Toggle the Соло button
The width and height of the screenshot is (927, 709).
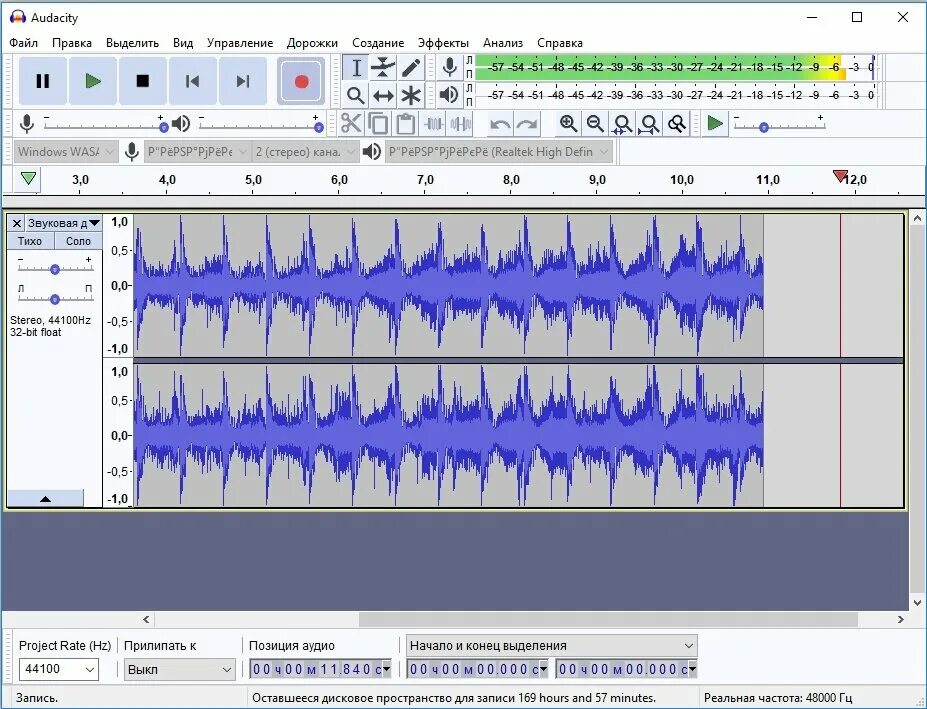click(78, 241)
